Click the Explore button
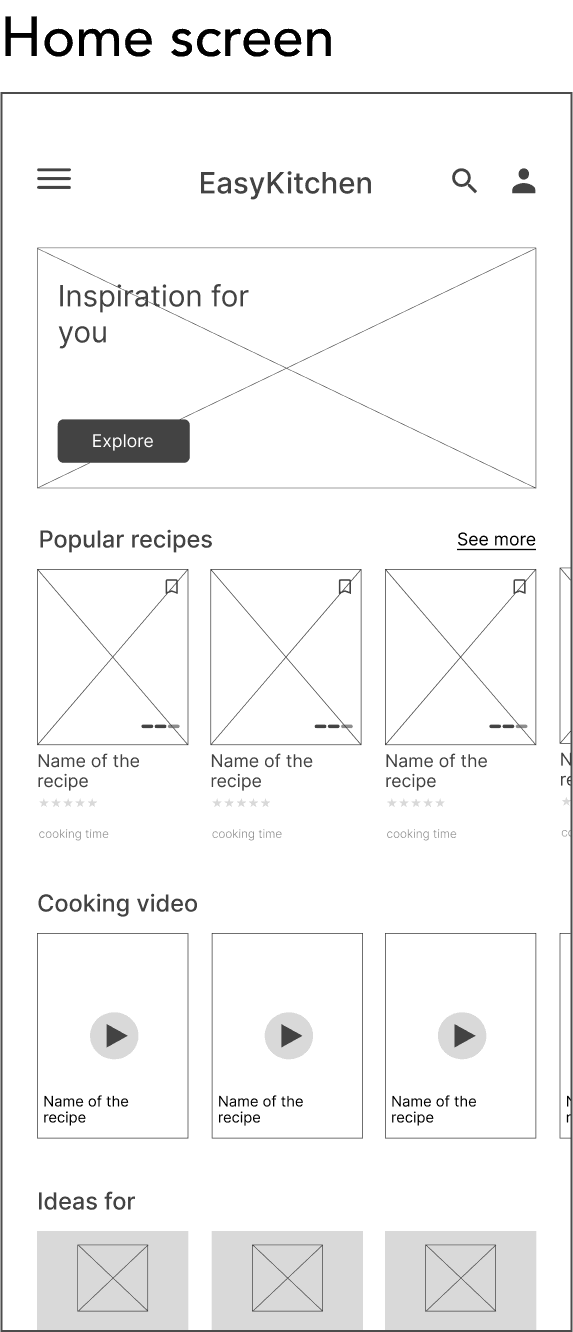 tap(123, 441)
